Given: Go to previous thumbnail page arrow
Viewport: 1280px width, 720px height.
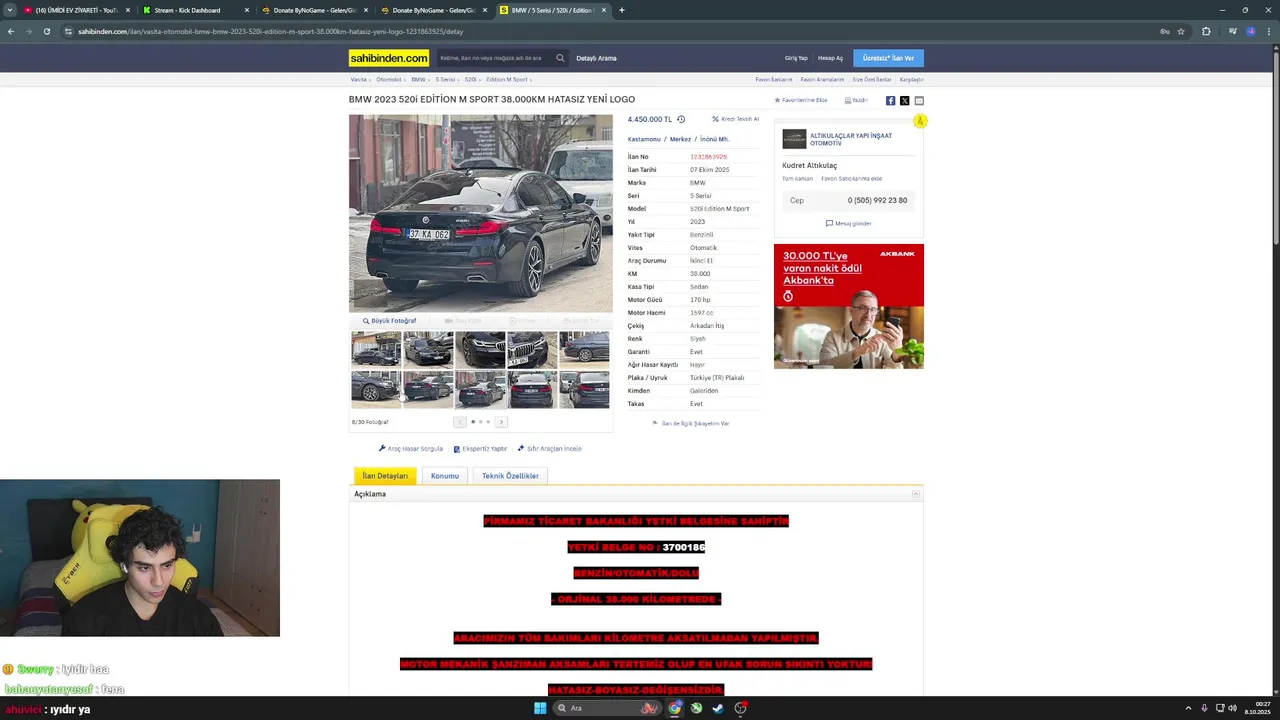Looking at the screenshot, I should 459,422.
